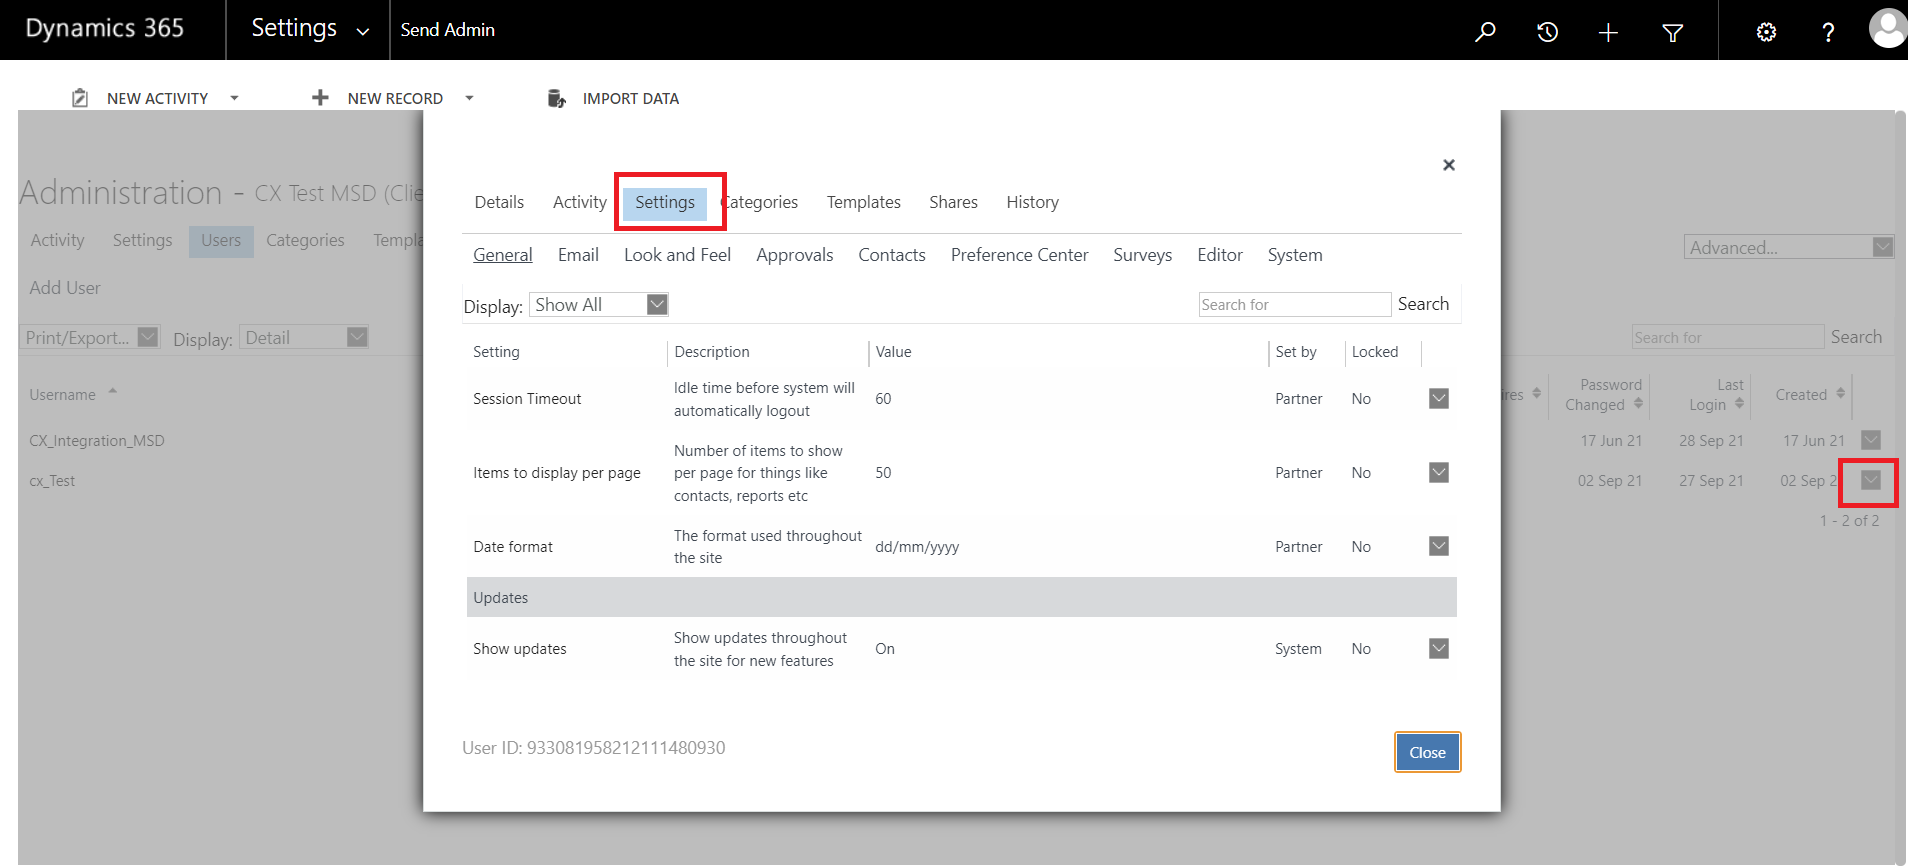Click Dynamics 365 home label

pyautogui.click(x=105, y=28)
